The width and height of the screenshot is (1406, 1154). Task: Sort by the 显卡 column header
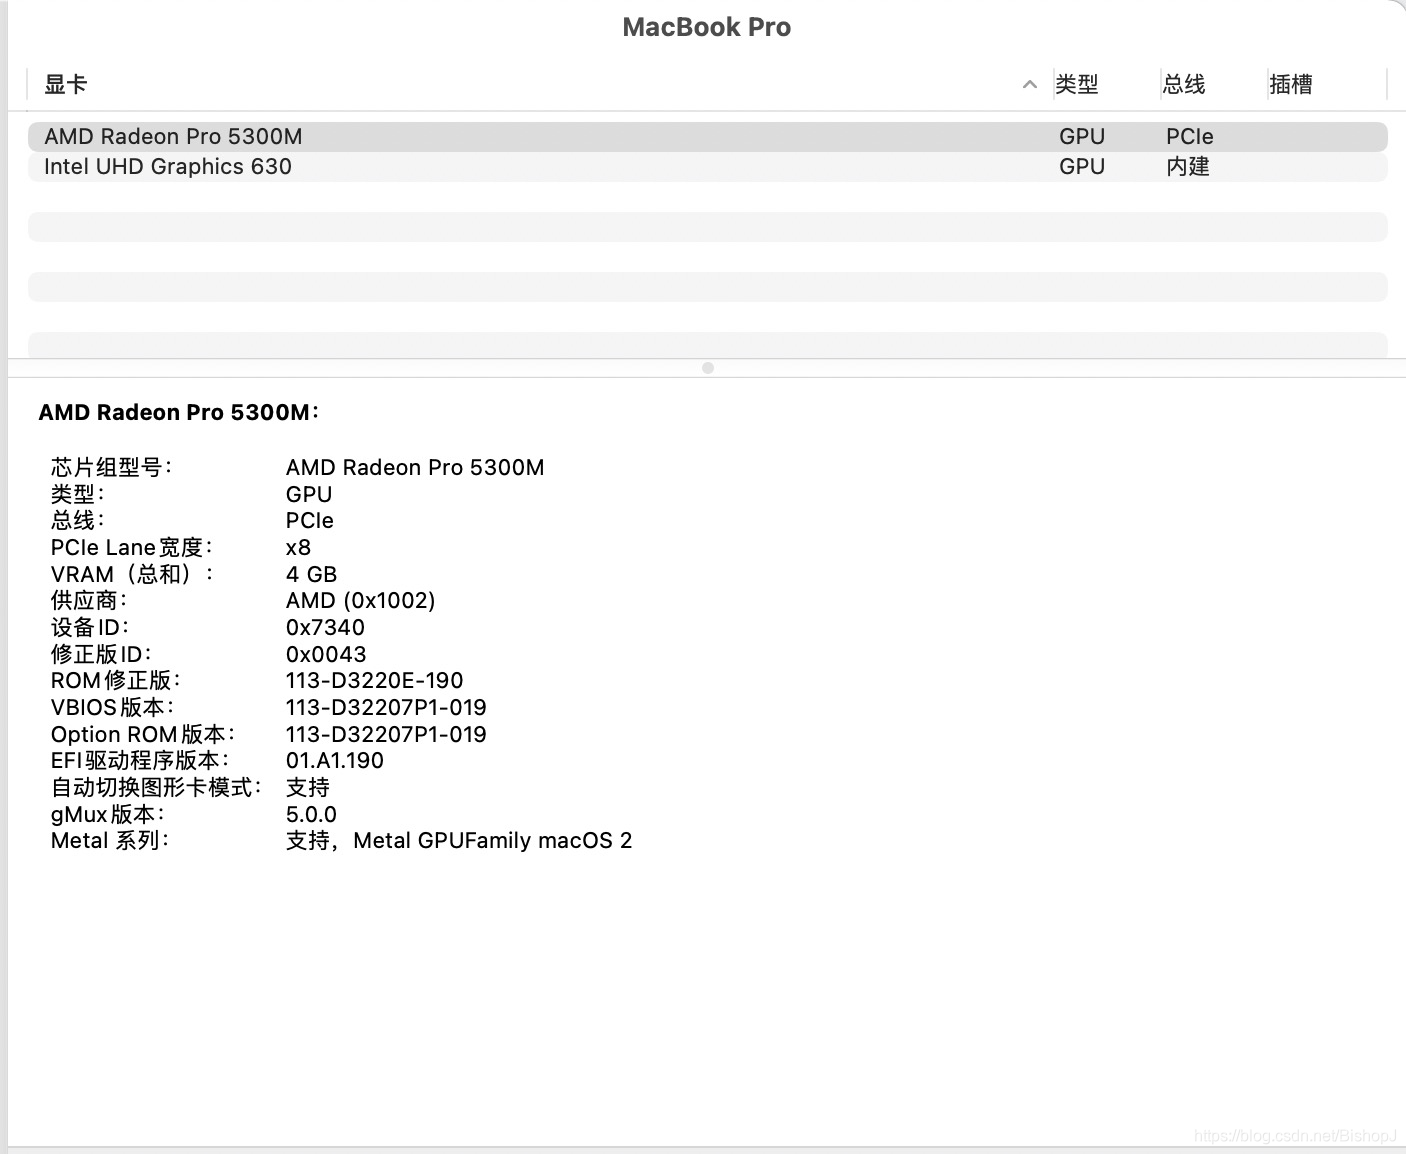point(66,85)
